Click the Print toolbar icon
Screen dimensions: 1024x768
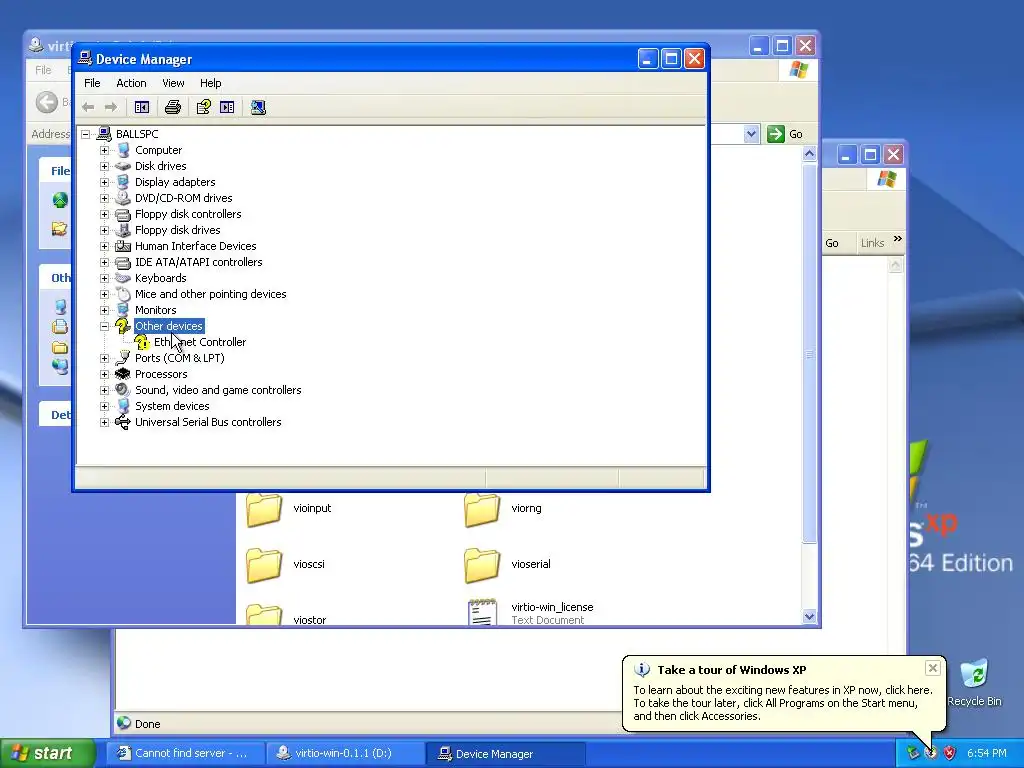pyautogui.click(x=172, y=107)
